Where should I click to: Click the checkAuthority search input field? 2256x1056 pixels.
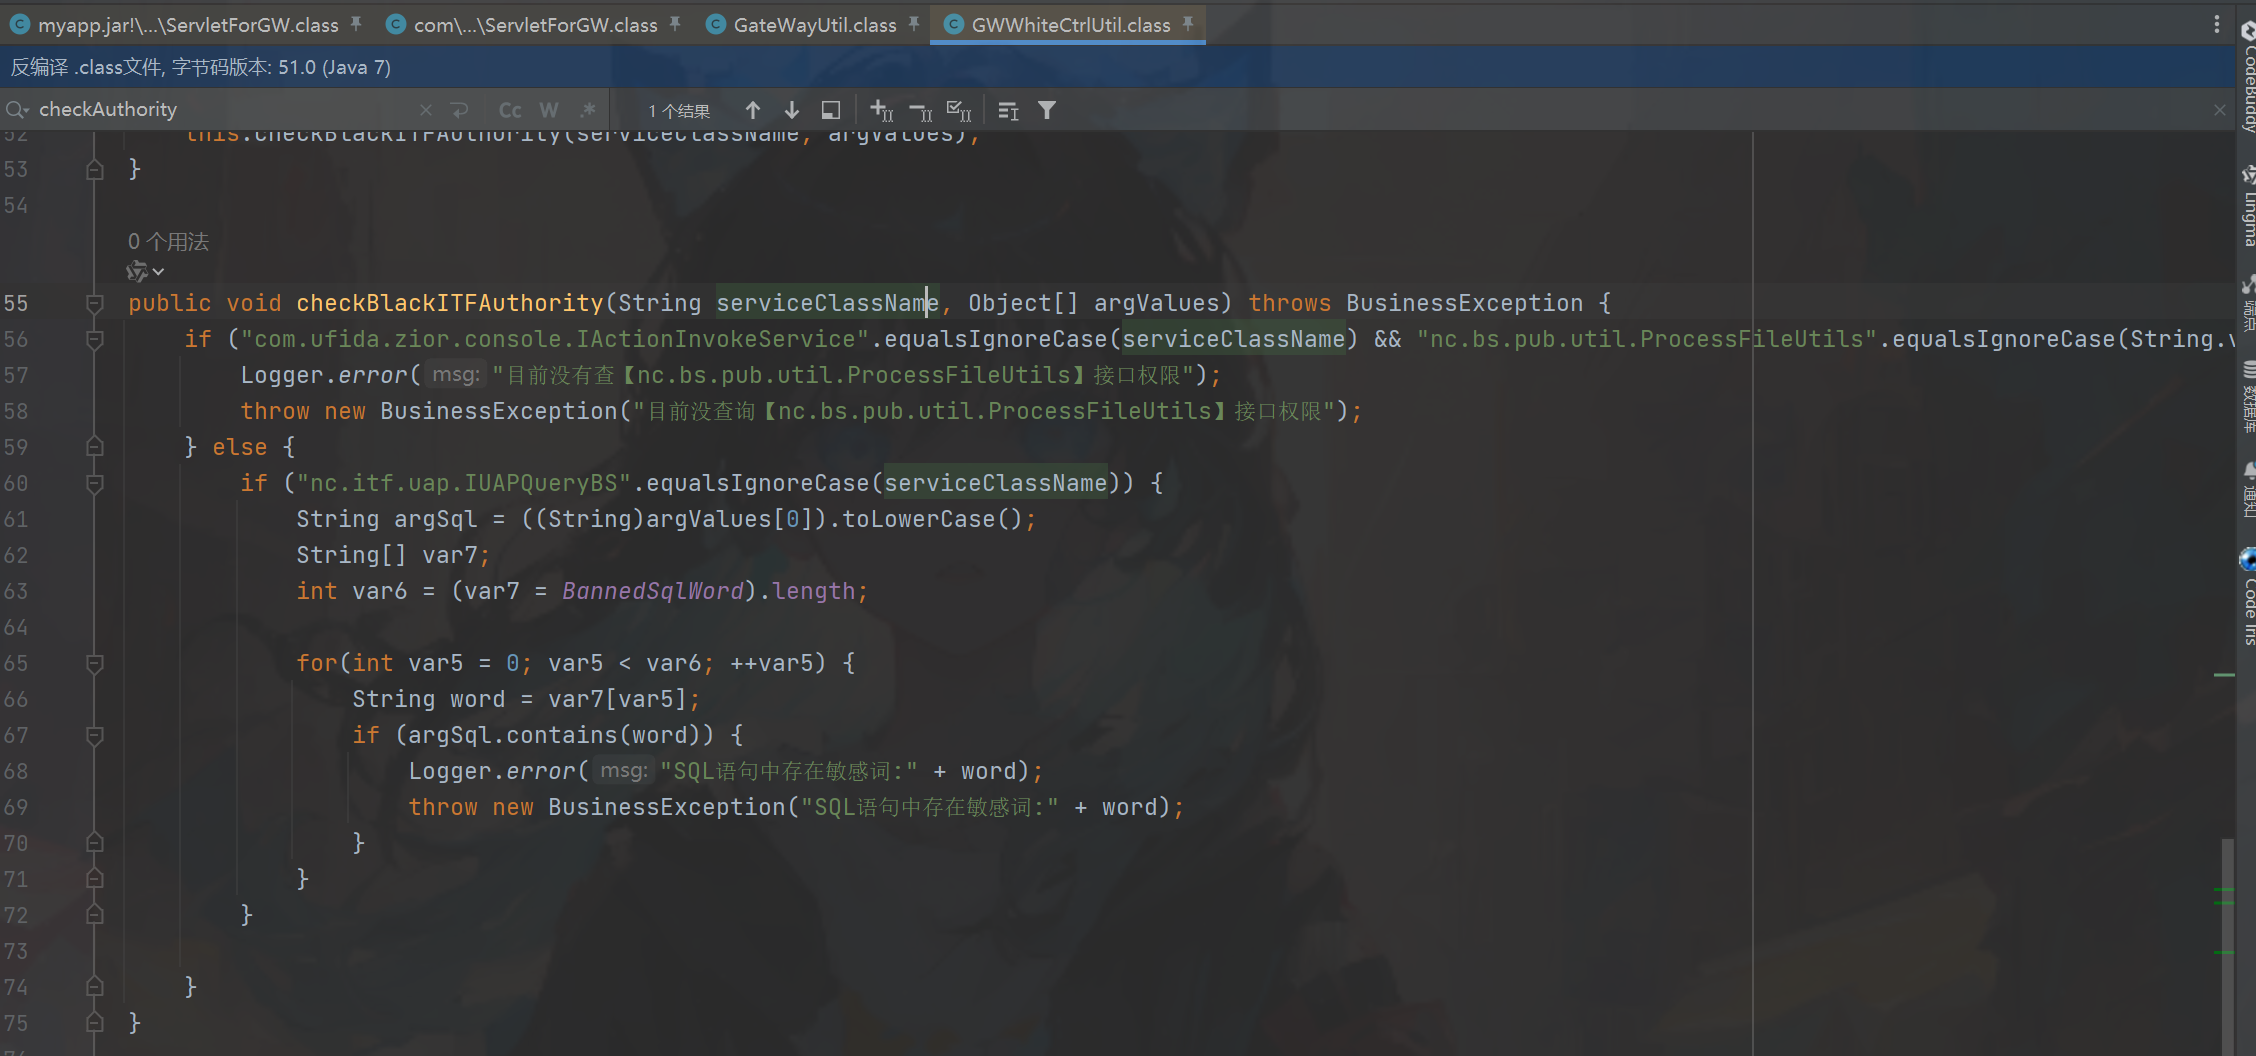coord(220,110)
